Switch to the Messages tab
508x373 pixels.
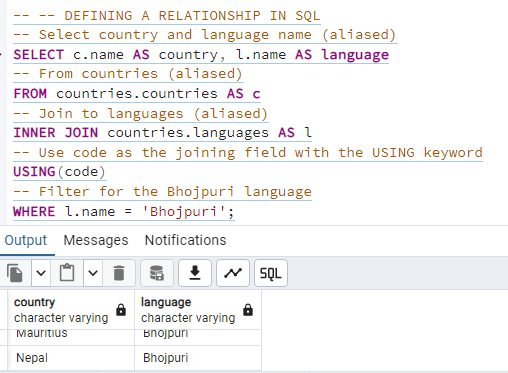(96, 240)
